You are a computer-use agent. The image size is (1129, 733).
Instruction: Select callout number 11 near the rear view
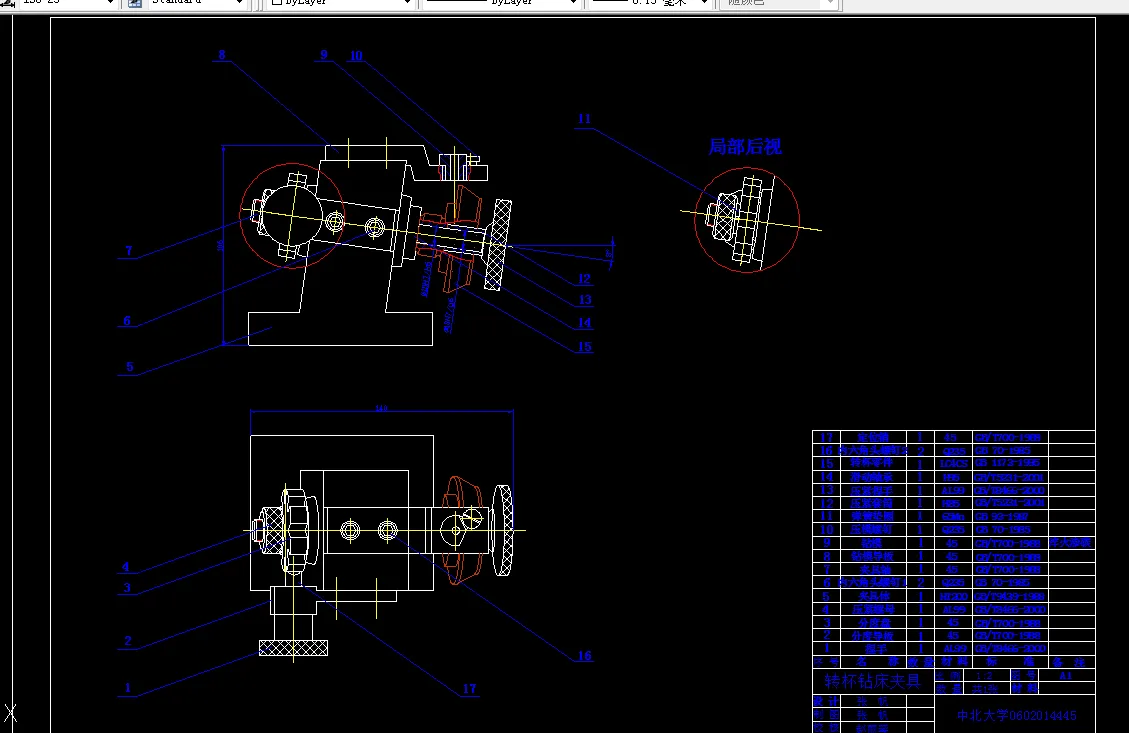[584, 119]
